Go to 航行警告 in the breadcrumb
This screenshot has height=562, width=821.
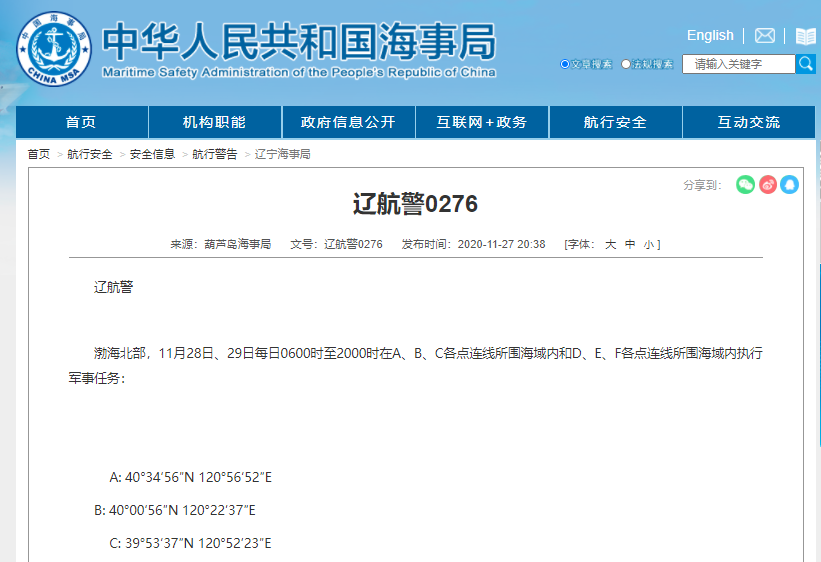215,154
